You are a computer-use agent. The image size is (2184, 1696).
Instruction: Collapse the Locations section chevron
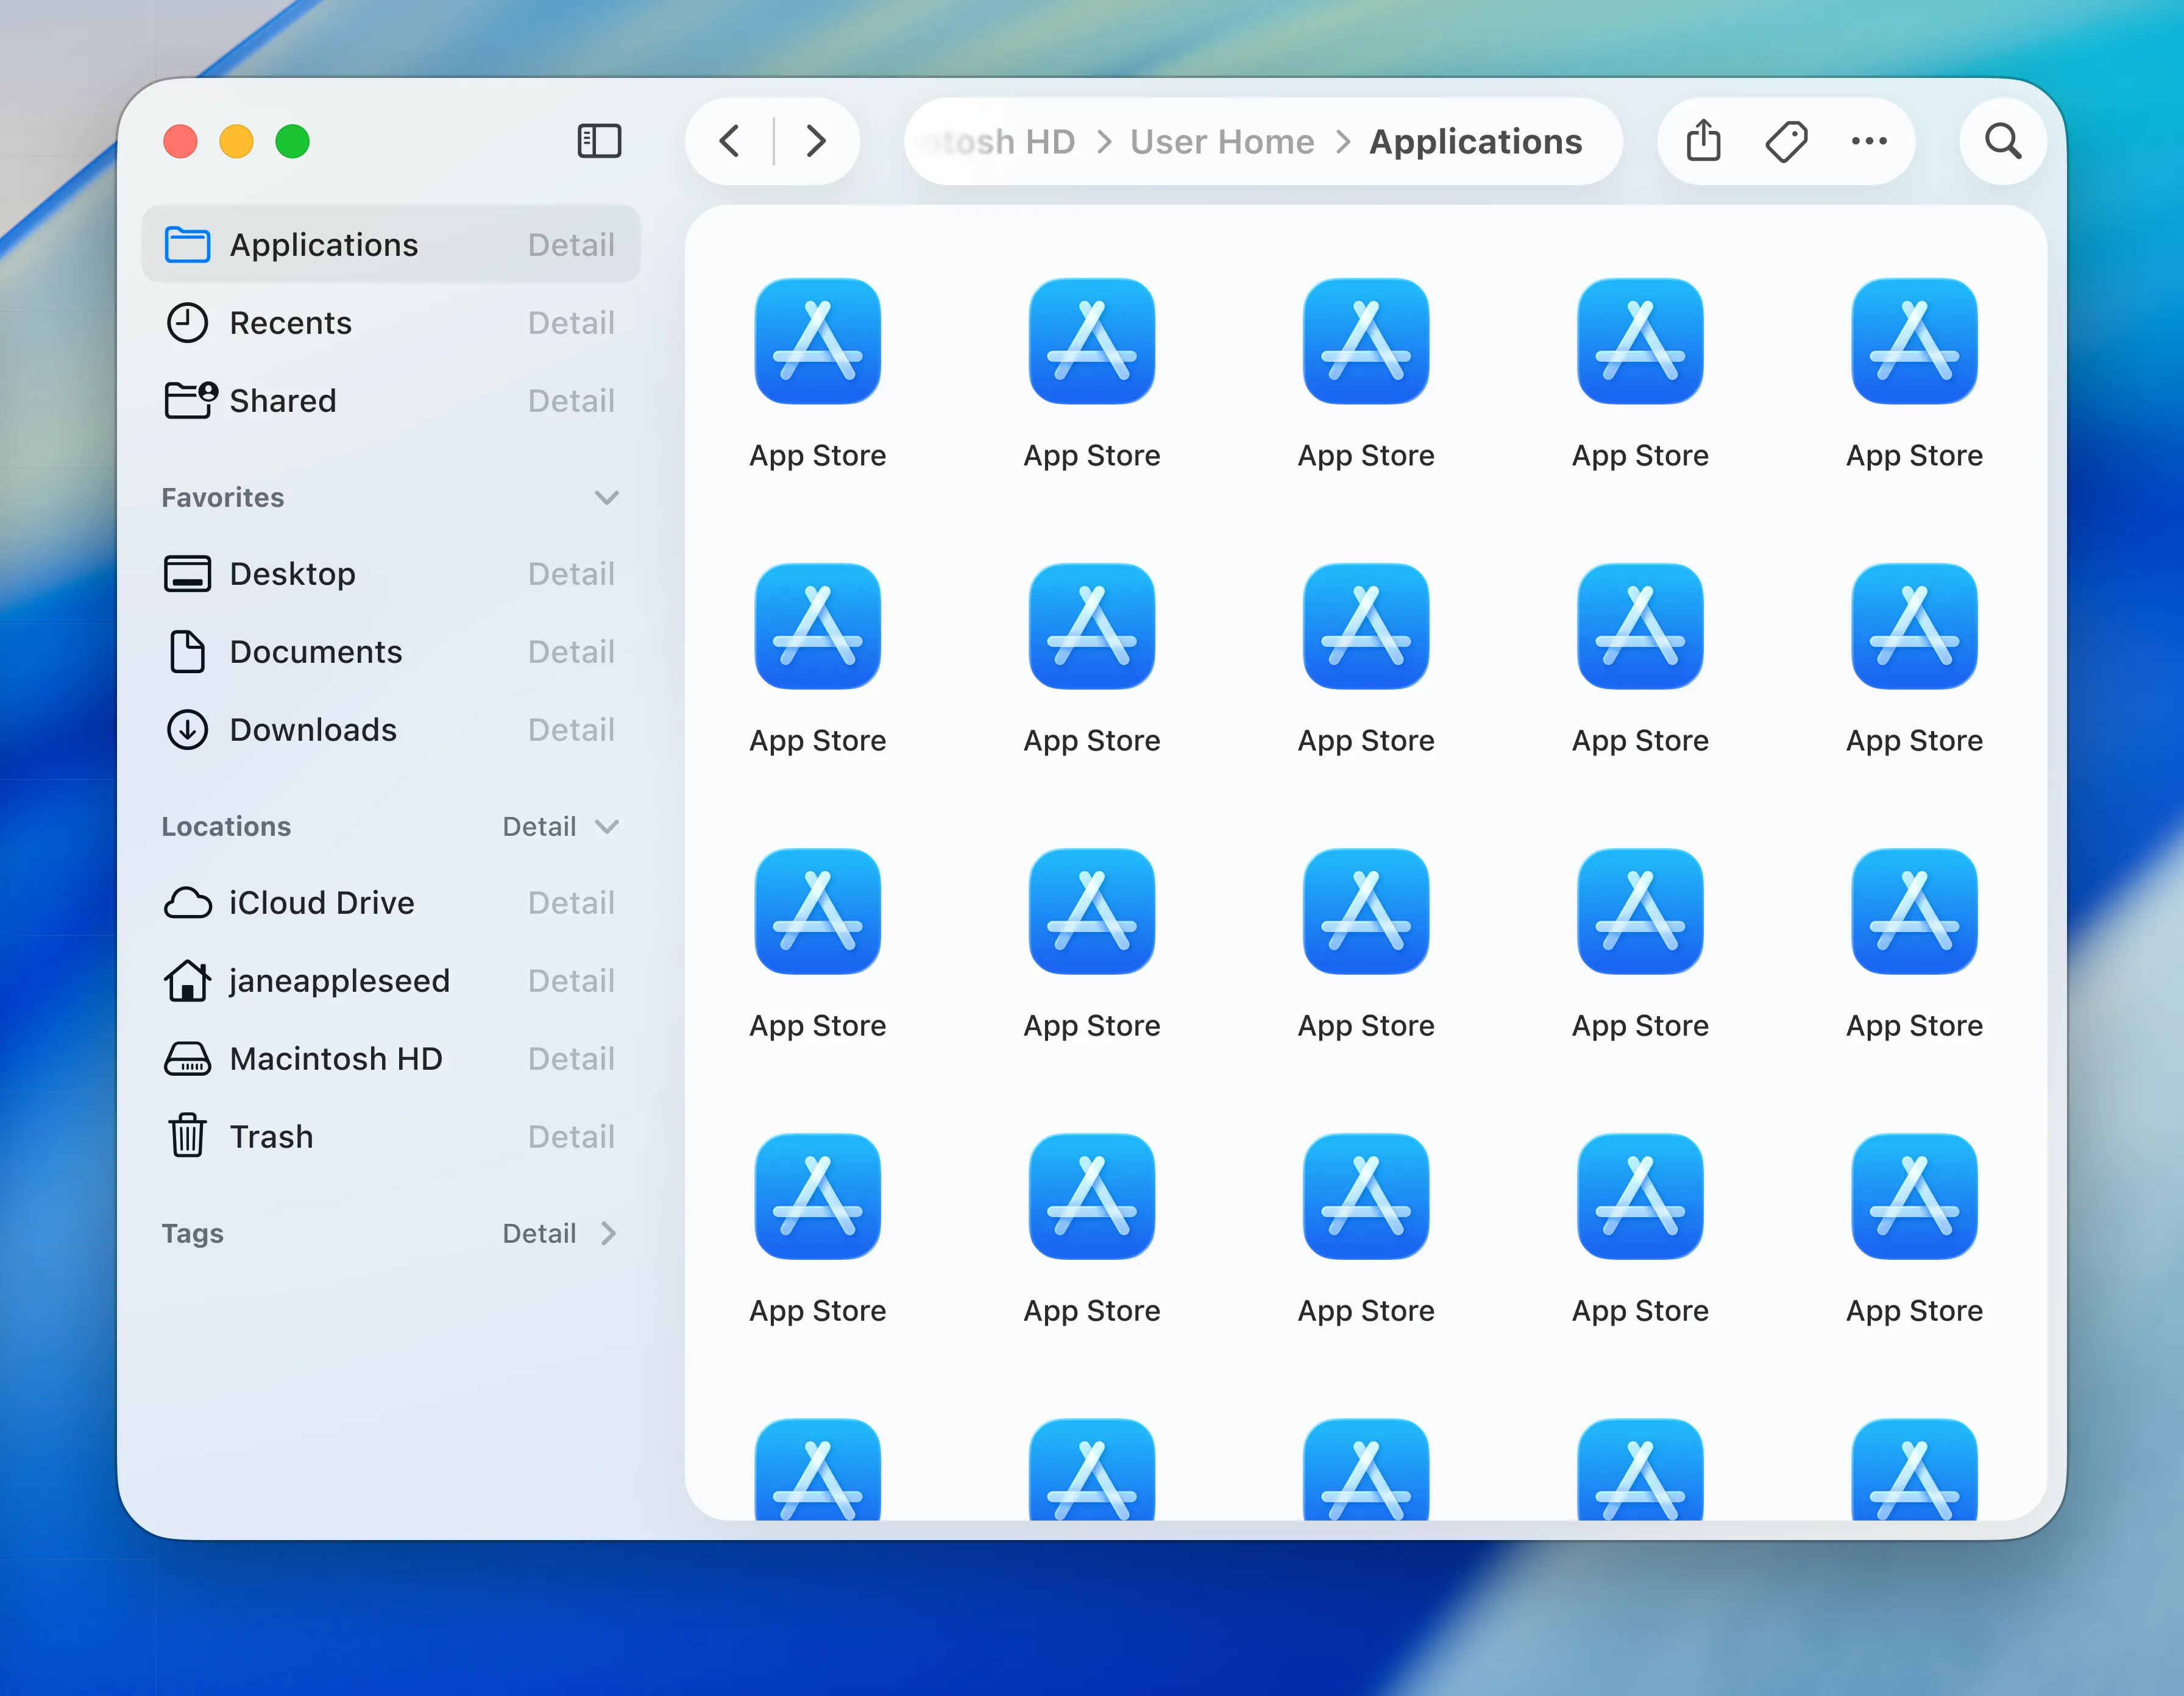606,826
